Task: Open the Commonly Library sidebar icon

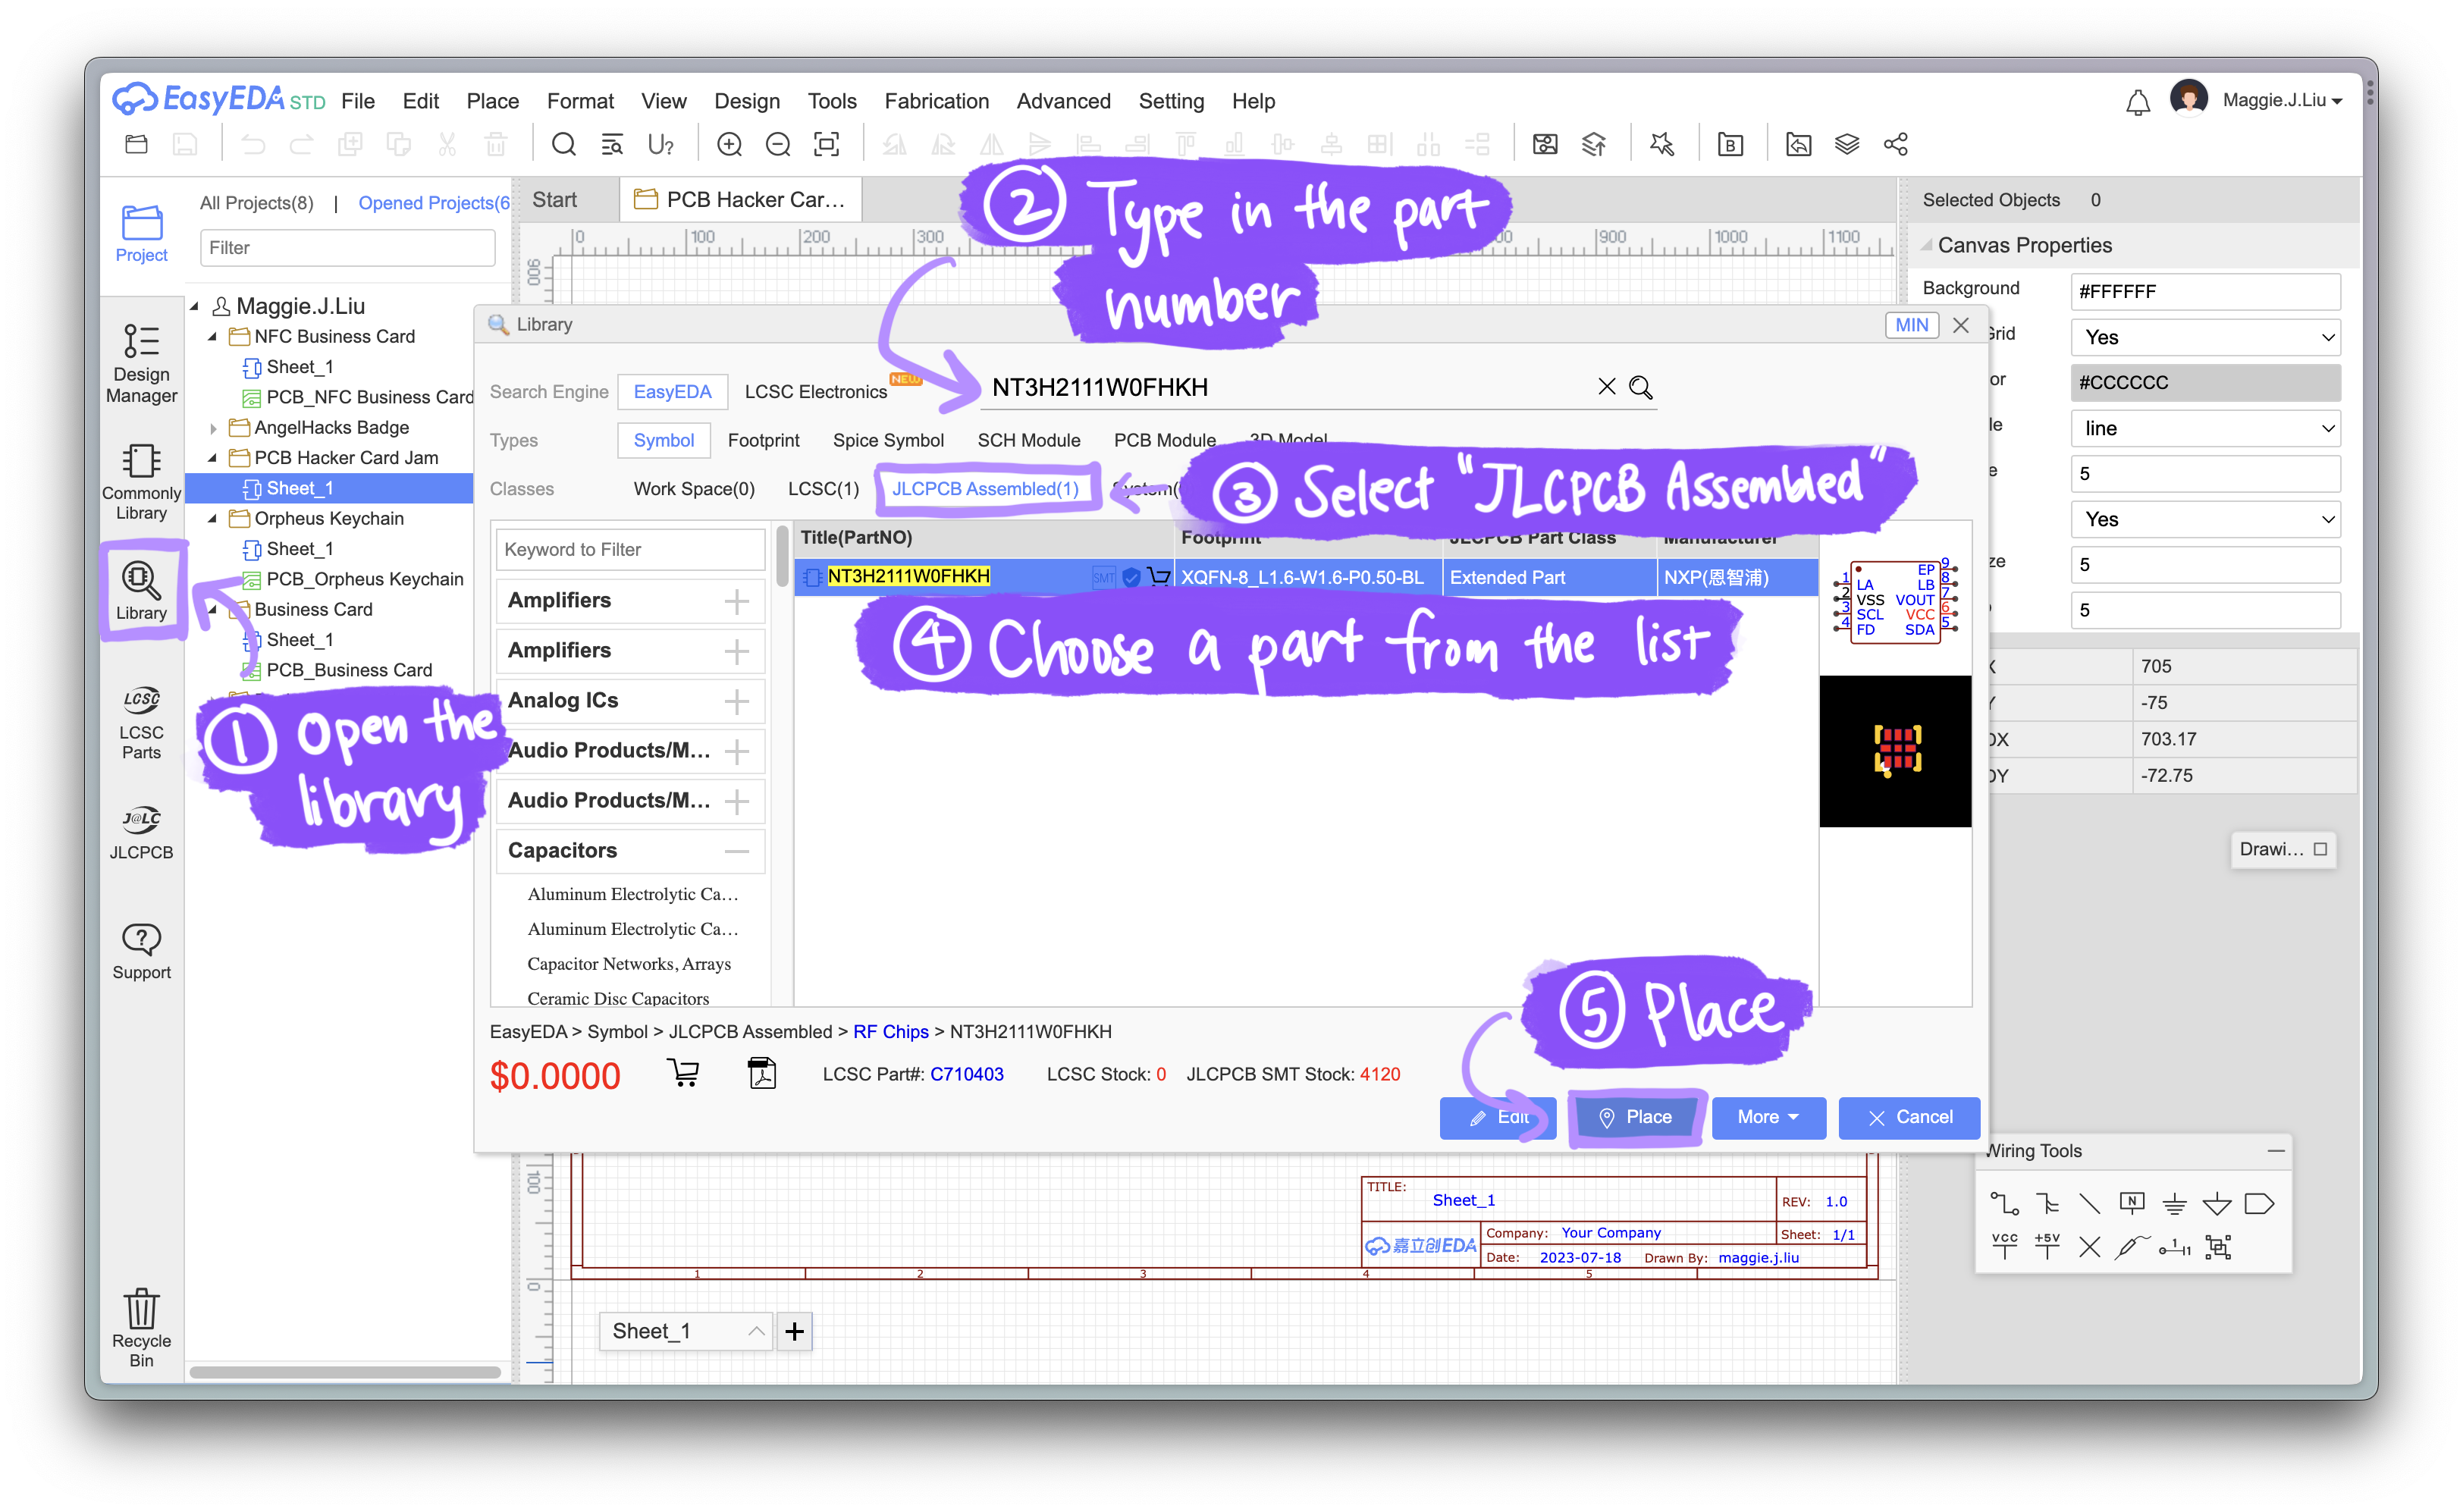Action: click(141, 482)
